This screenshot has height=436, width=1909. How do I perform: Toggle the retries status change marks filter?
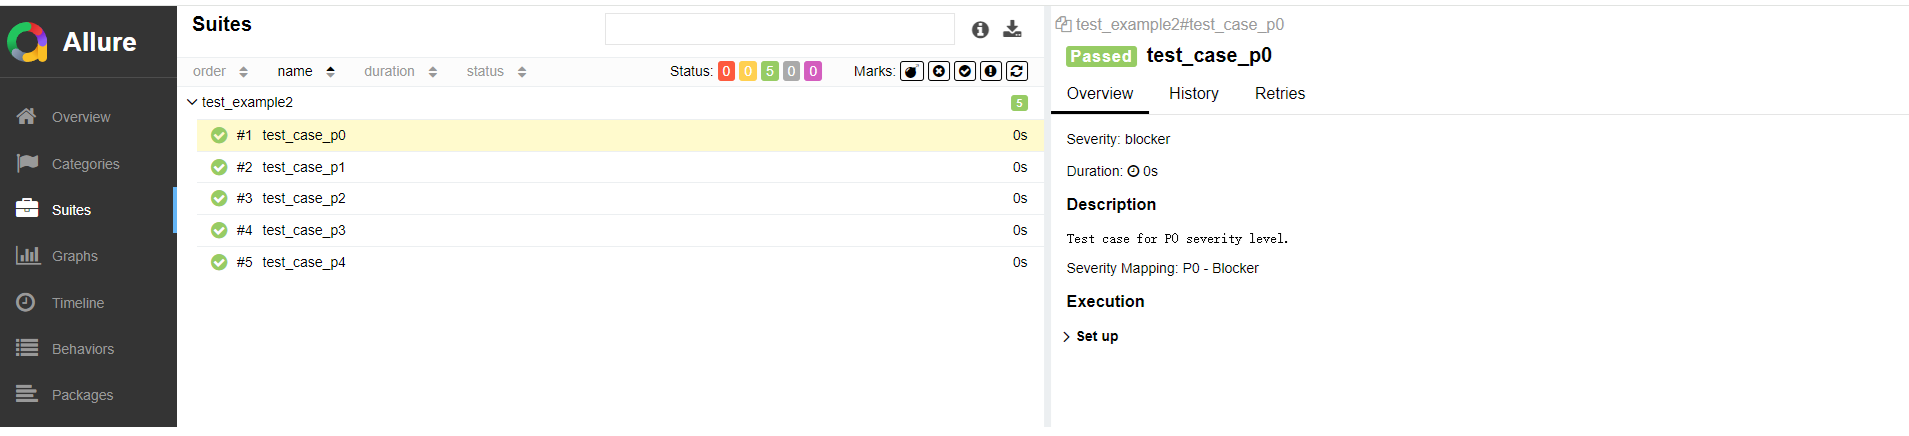coord(1017,71)
